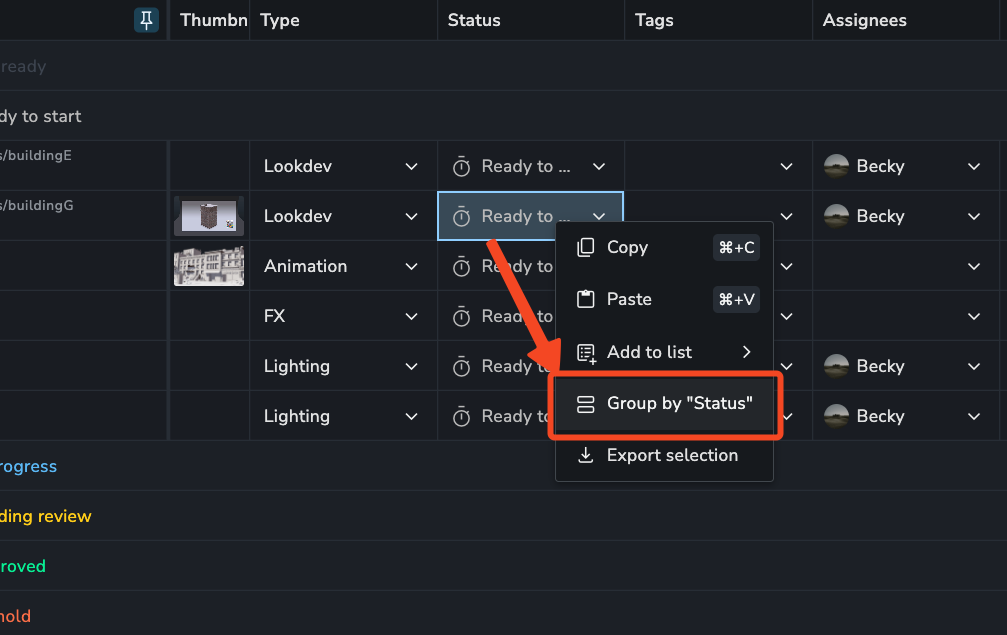Screen dimensions: 1007x635
Task: Click the Group by "Status" rows icon
Action: tap(586, 404)
